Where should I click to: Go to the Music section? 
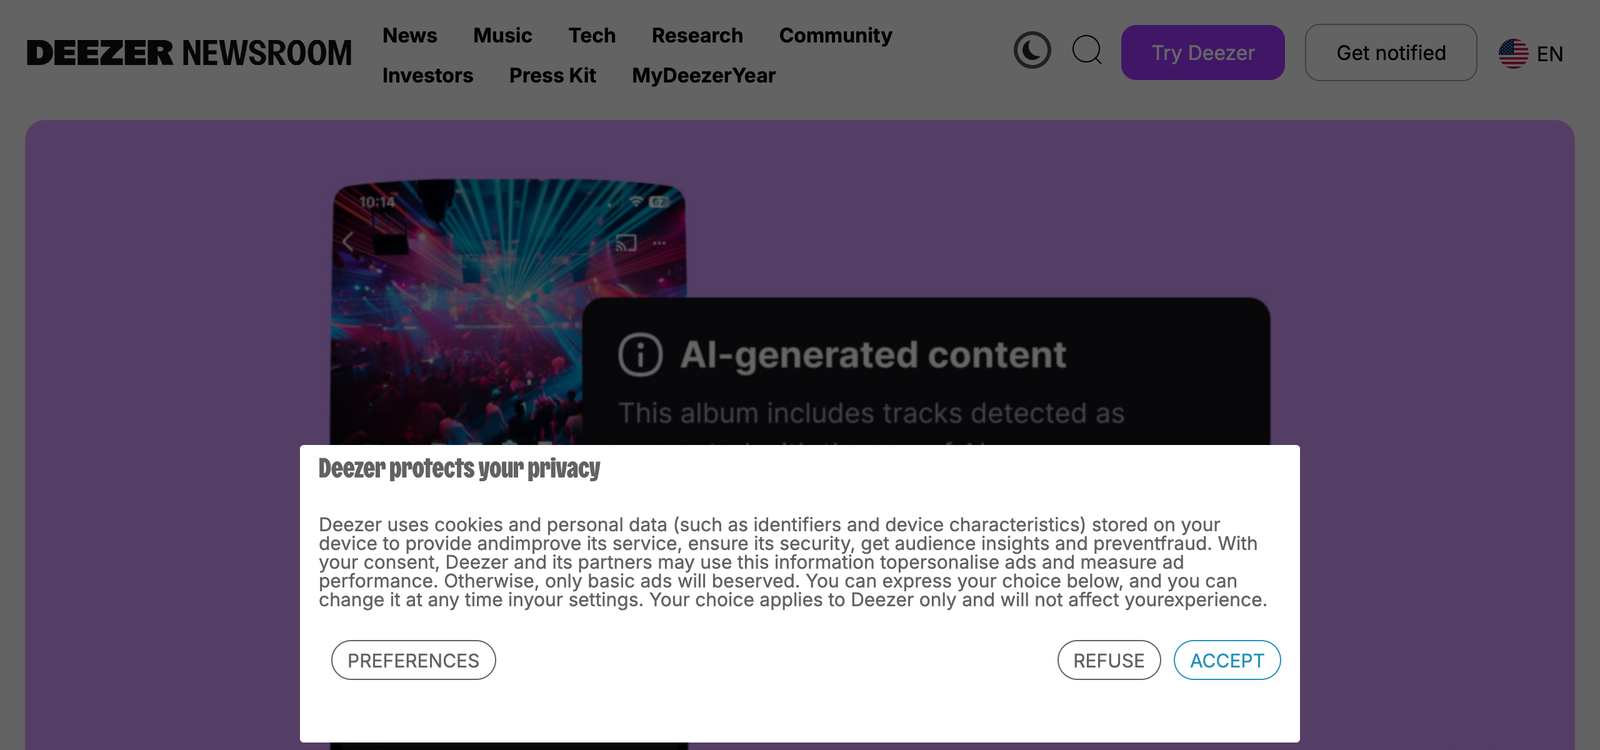click(503, 35)
